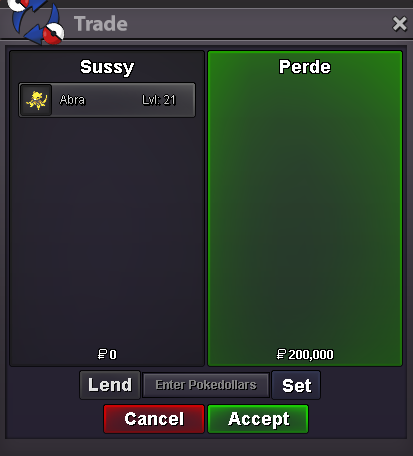Select the Abra Lvl 21 entry

[107, 100]
